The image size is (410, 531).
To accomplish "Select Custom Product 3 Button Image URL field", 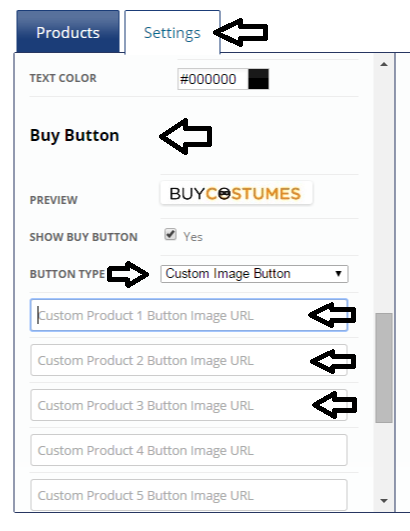I will [189, 405].
